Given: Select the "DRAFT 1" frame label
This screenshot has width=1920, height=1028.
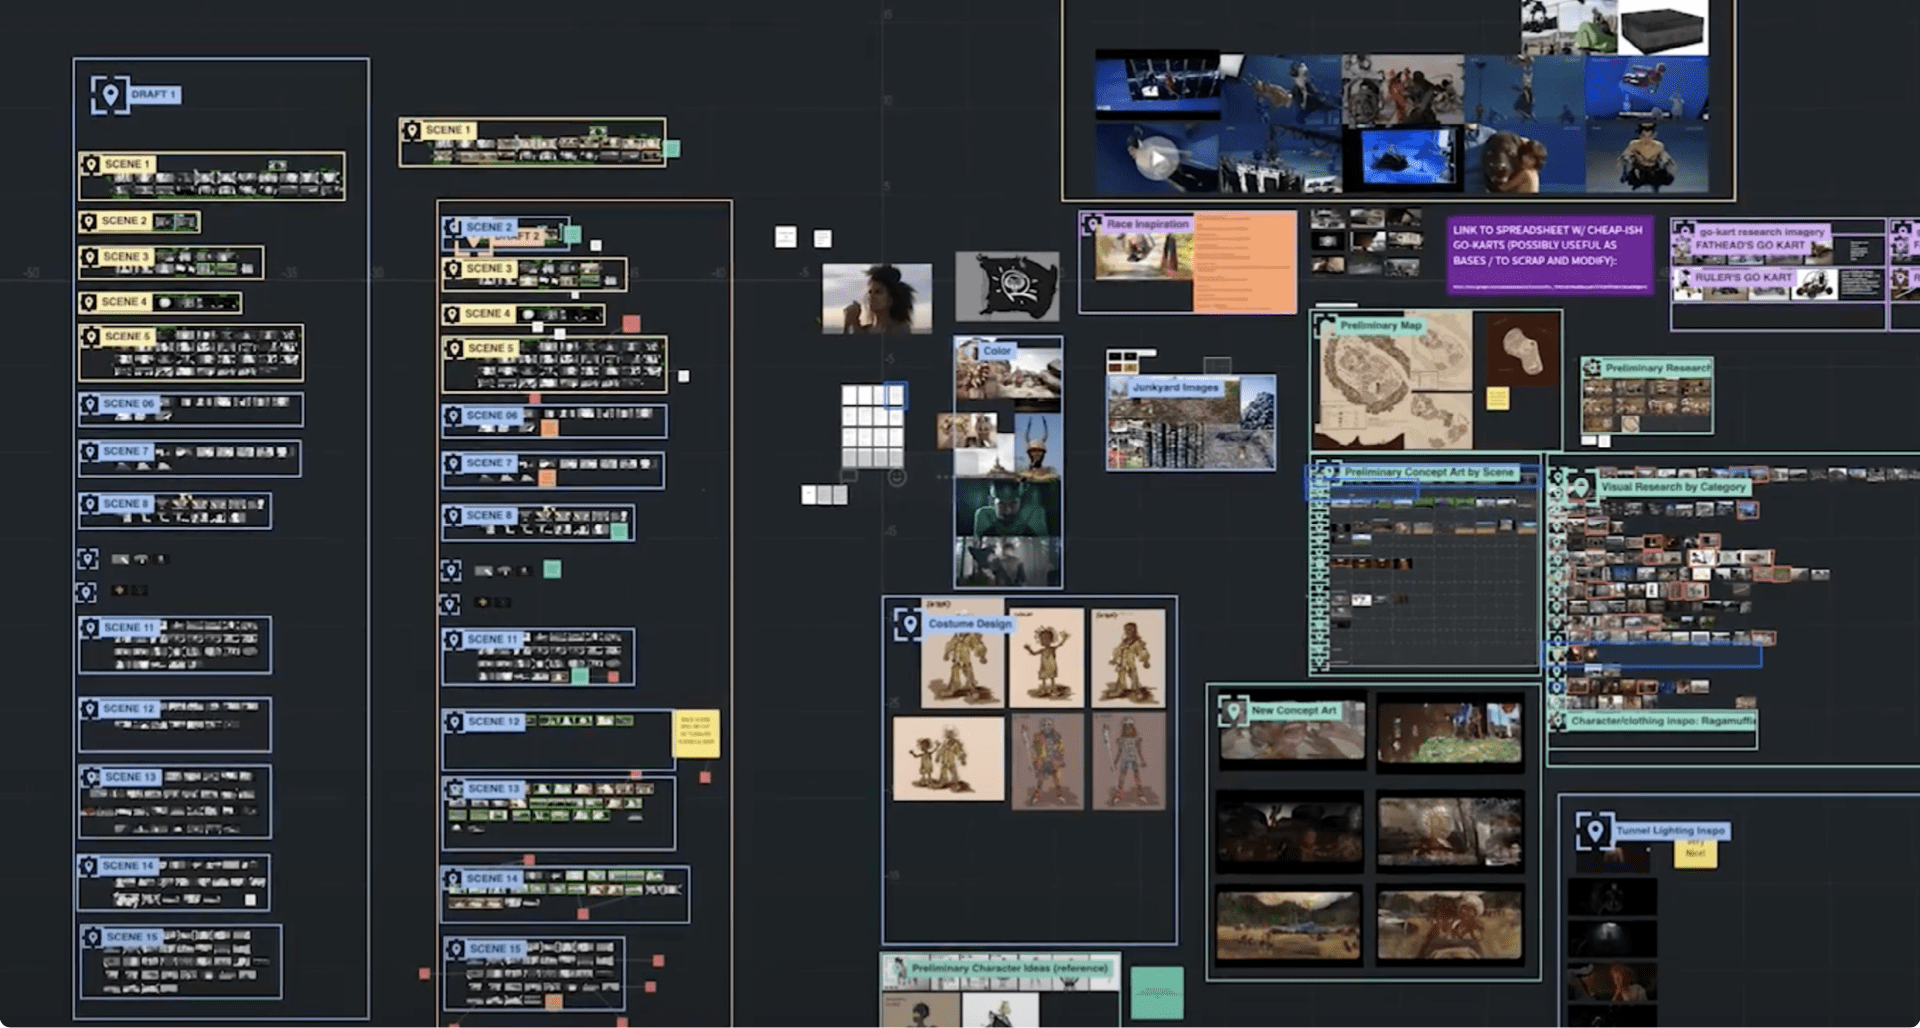Looking at the screenshot, I should [x=153, y=95].
